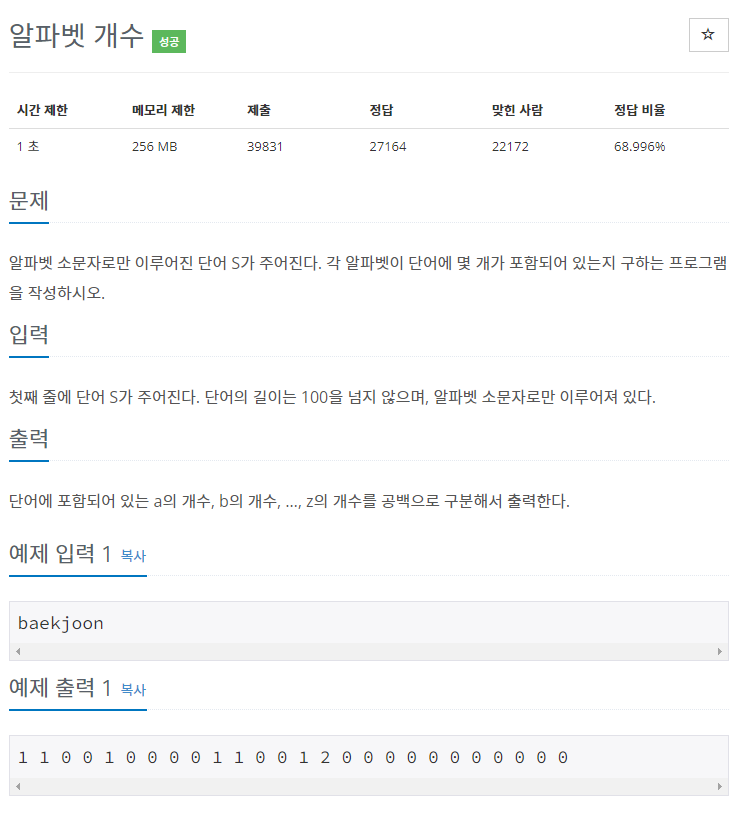The height and width of the screenshot is (813, 740).
Task: Click the baekjoon sample input text
Action: [x=61, y=623]
